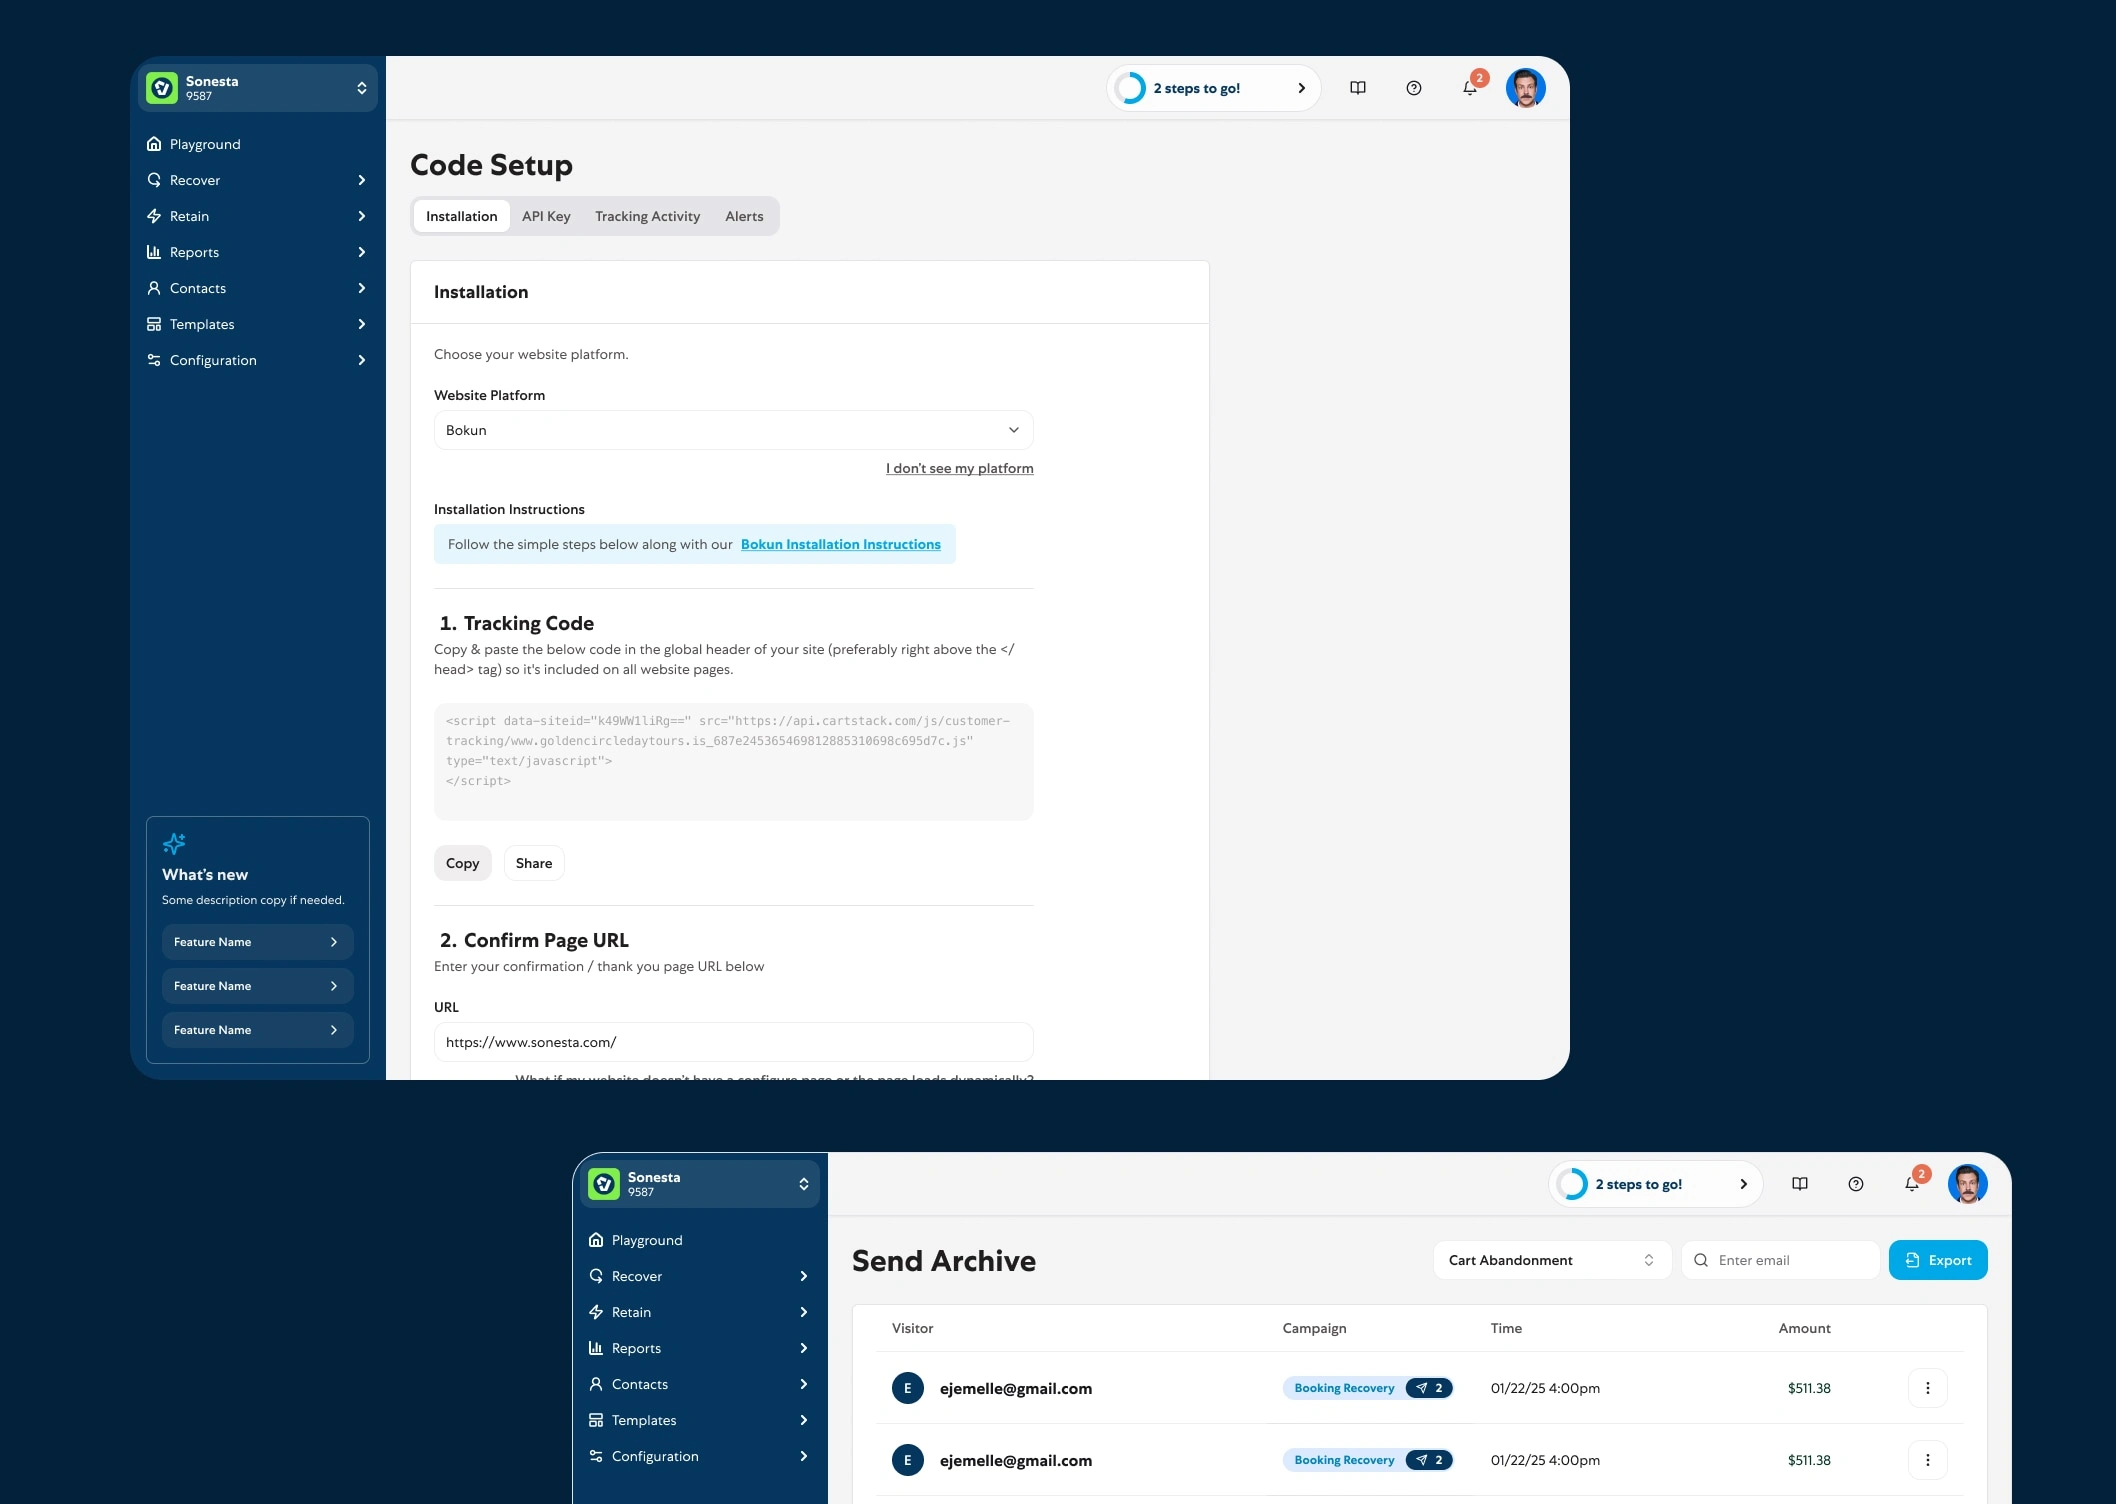Screen dimensions: 2116x1504
Task: Open notifications bell with badge in top header
Action: pyautogui.click(x=1469, y=88)
